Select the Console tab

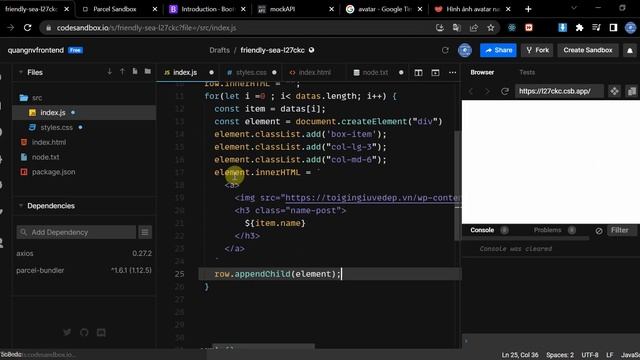(482, 230)
